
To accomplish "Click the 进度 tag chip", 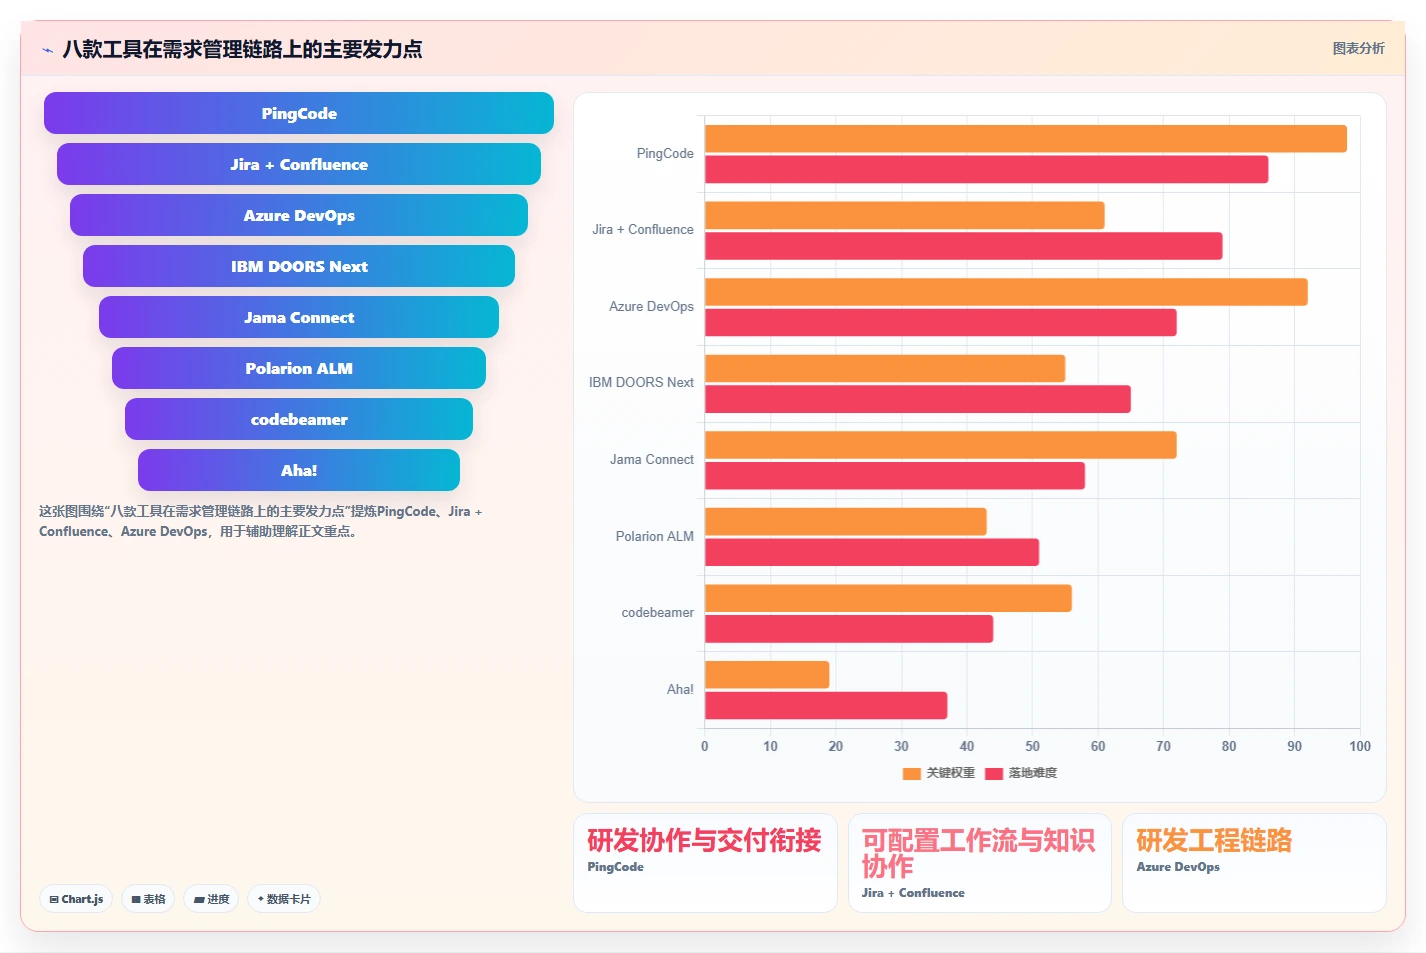I will [x=211, y=899].
